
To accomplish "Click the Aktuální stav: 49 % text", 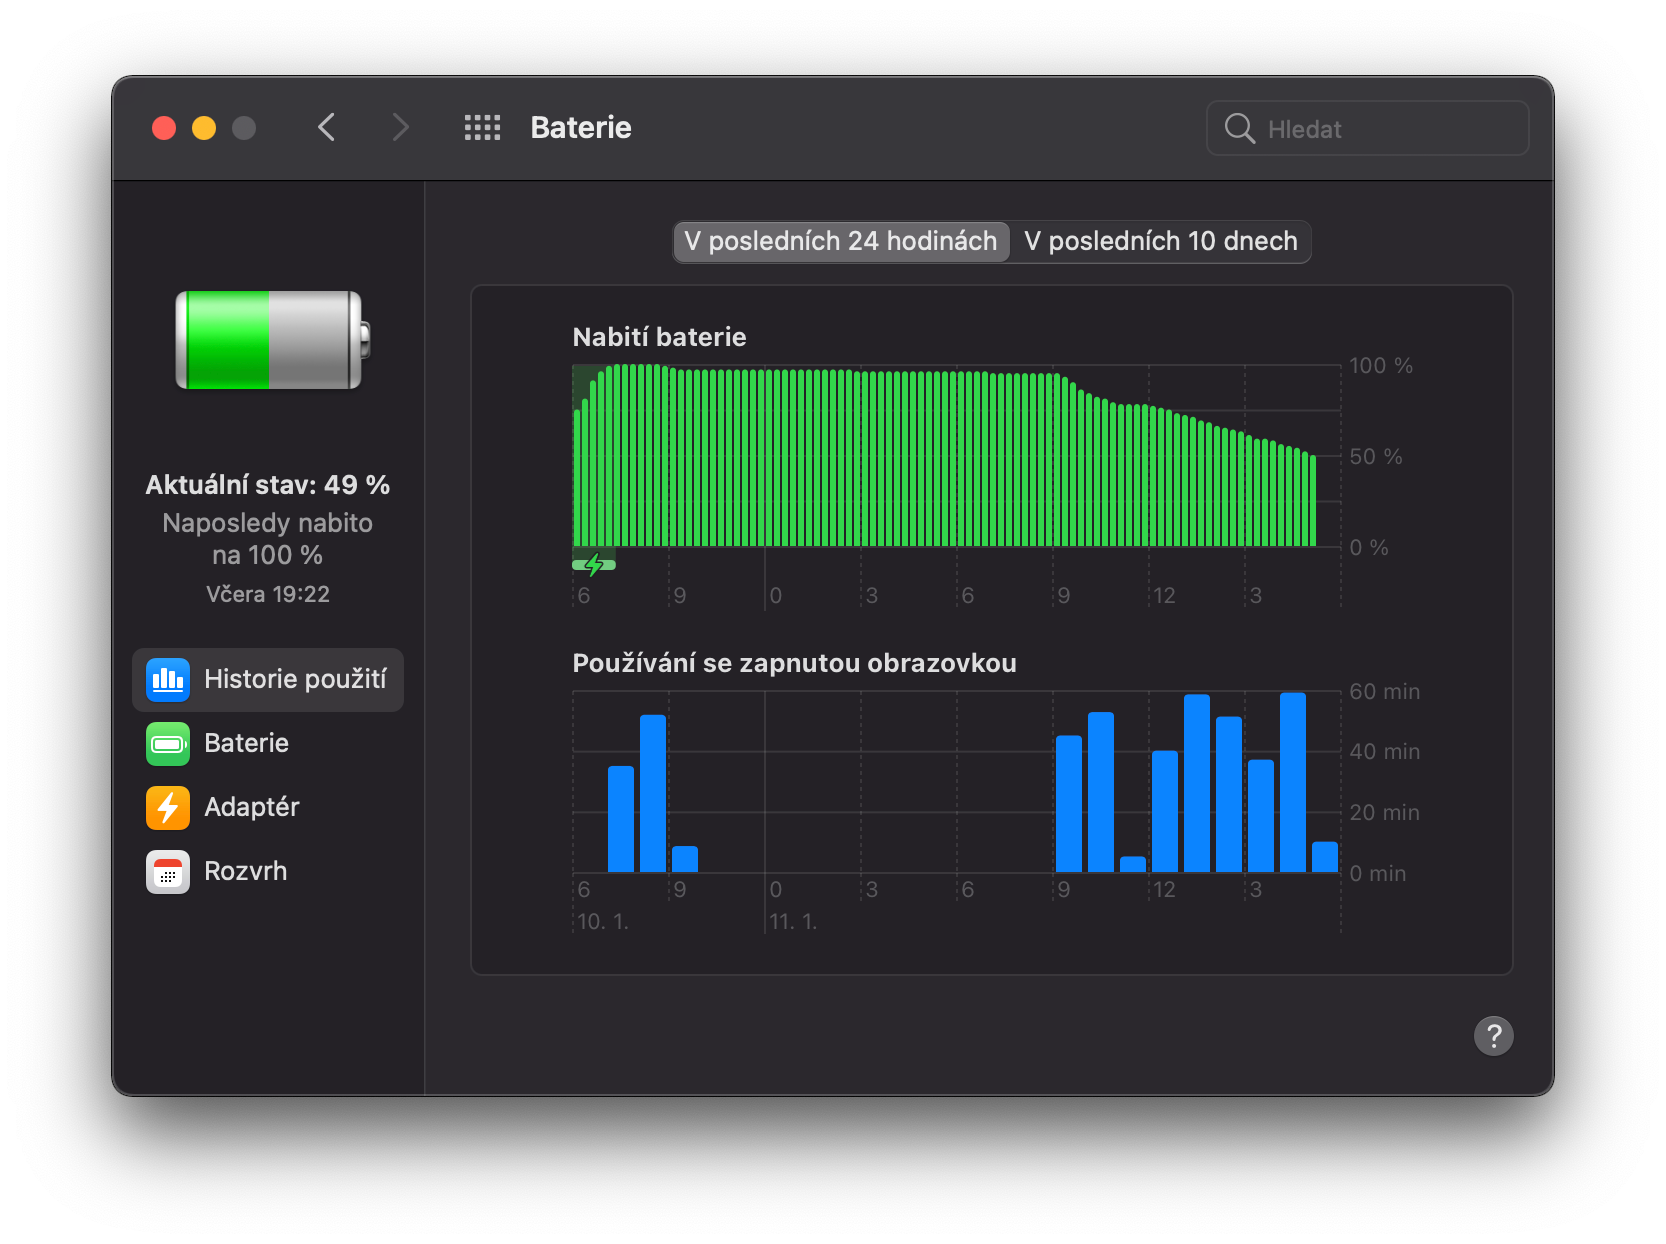I will [268, 485].
